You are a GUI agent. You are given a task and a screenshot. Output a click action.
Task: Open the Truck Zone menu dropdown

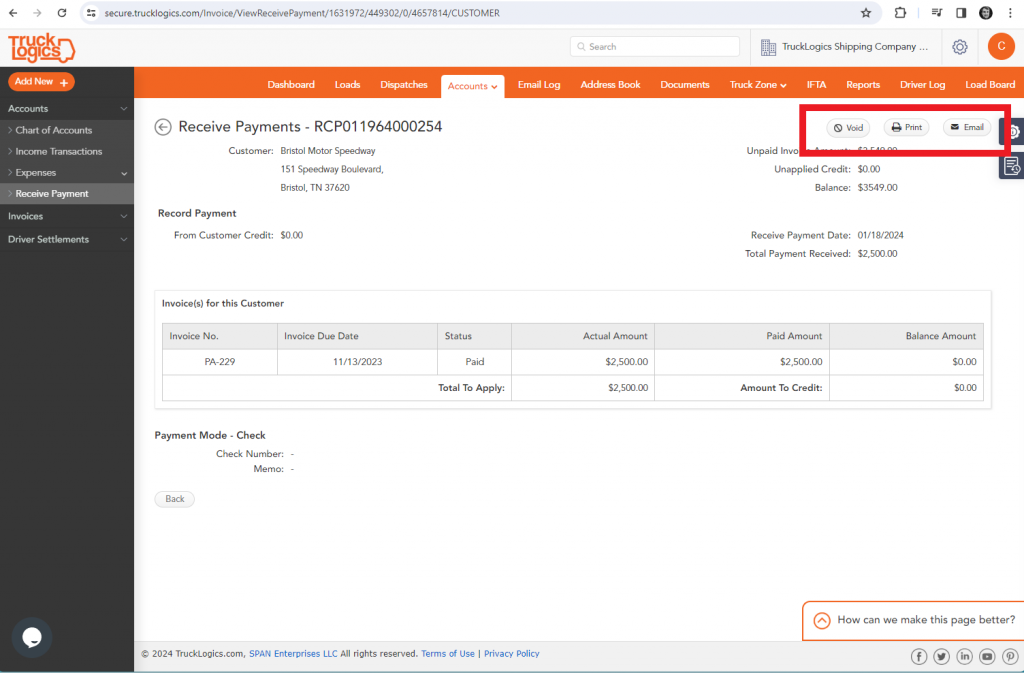click(758, 85)
